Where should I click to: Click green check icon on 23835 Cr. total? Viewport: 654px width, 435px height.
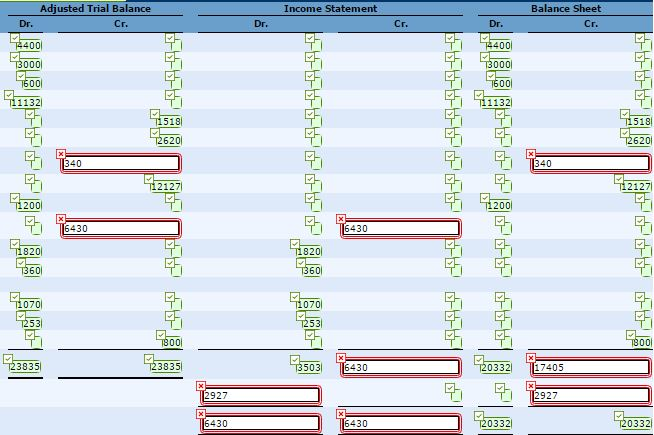(149, 359)
